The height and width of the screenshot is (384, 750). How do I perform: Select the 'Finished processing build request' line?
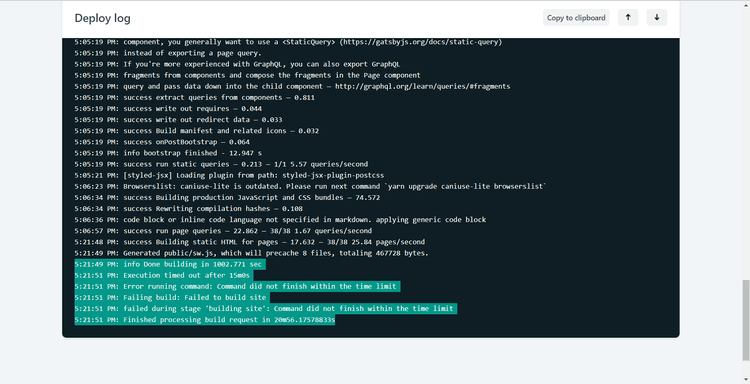tap(205, 320)
